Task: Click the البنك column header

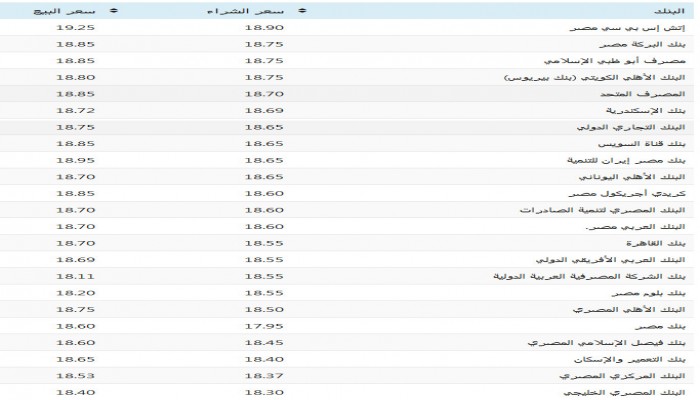Action: tap(669, 11)
